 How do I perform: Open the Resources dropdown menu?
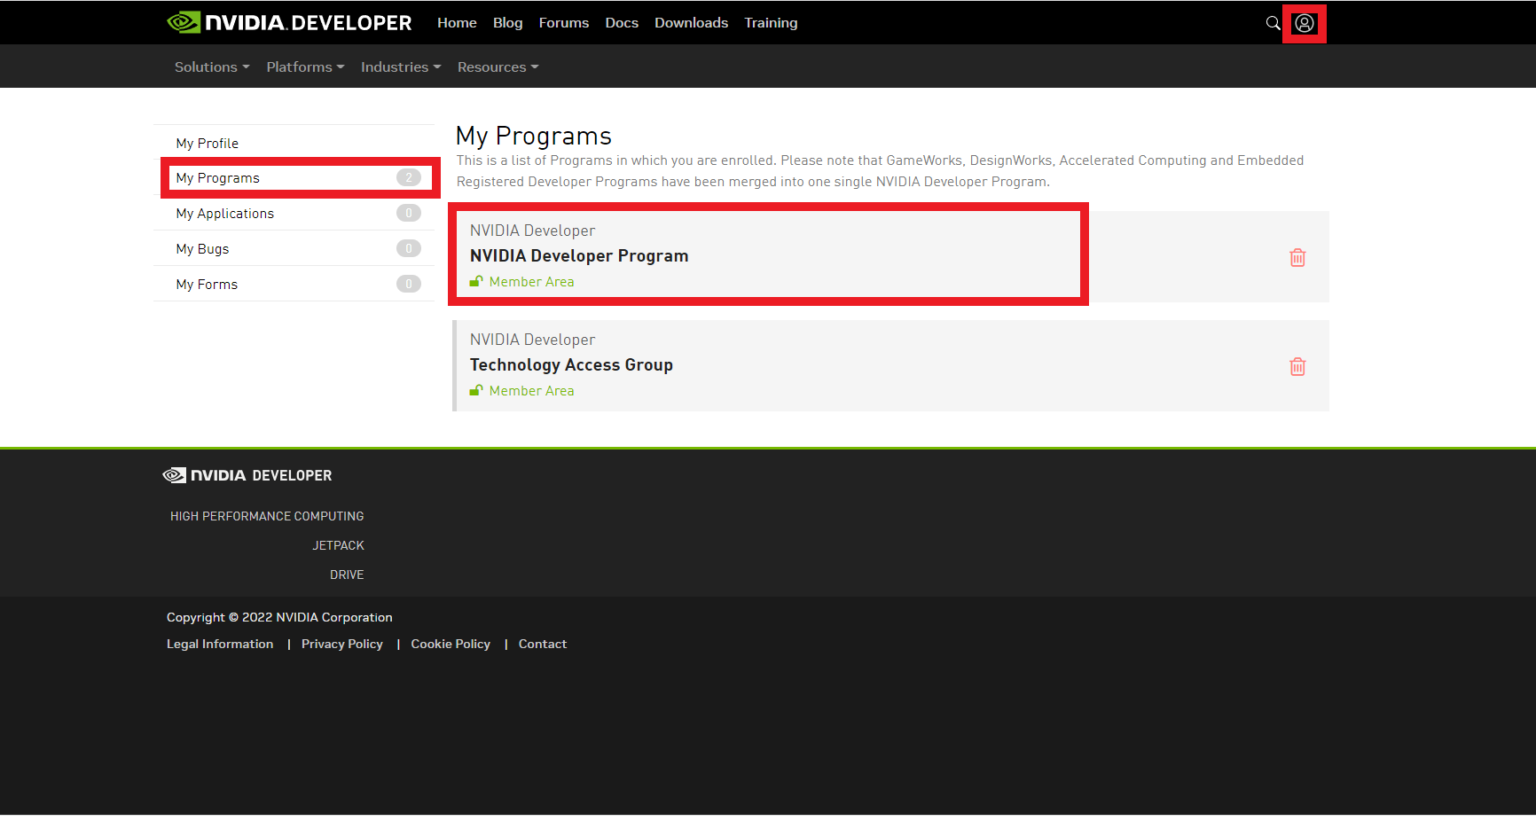(497, 67)
